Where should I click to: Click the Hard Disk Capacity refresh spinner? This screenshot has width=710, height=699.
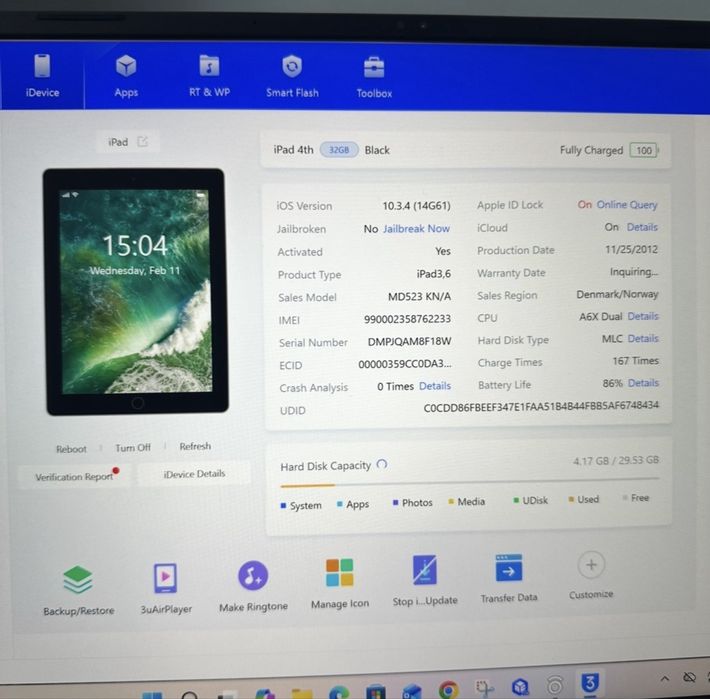click(382, 464)
